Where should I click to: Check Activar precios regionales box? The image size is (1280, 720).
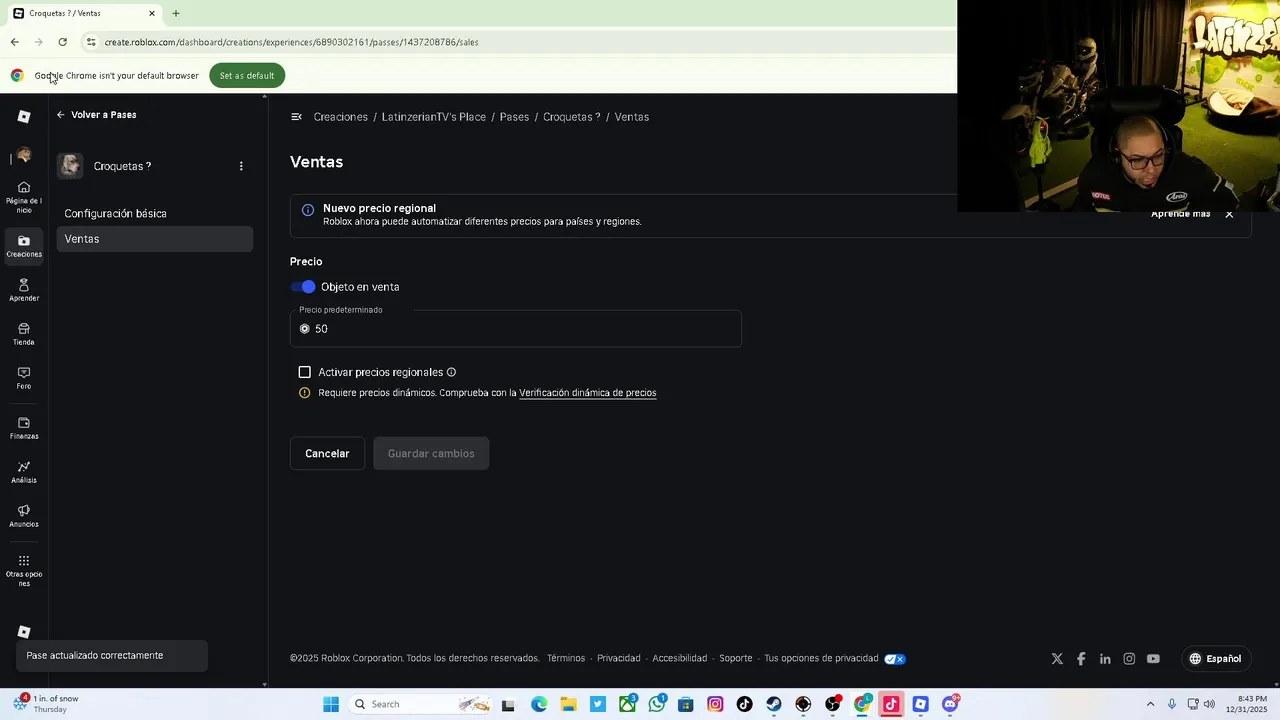305,372
